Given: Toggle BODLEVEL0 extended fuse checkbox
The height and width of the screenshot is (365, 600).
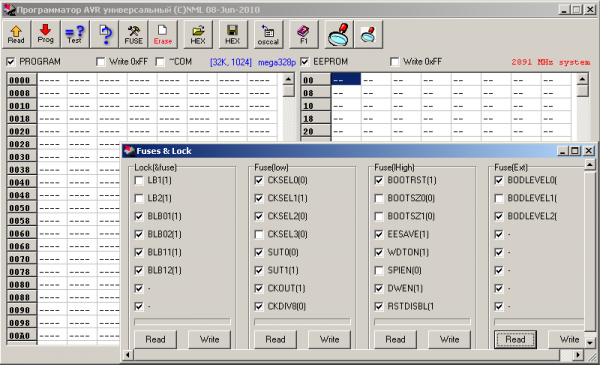Looking at the screenshot, I should tap(499, 180).
